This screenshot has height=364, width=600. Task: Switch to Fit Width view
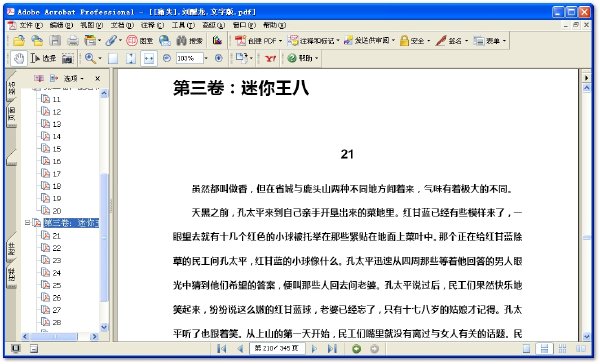click(x=148, y=59)
